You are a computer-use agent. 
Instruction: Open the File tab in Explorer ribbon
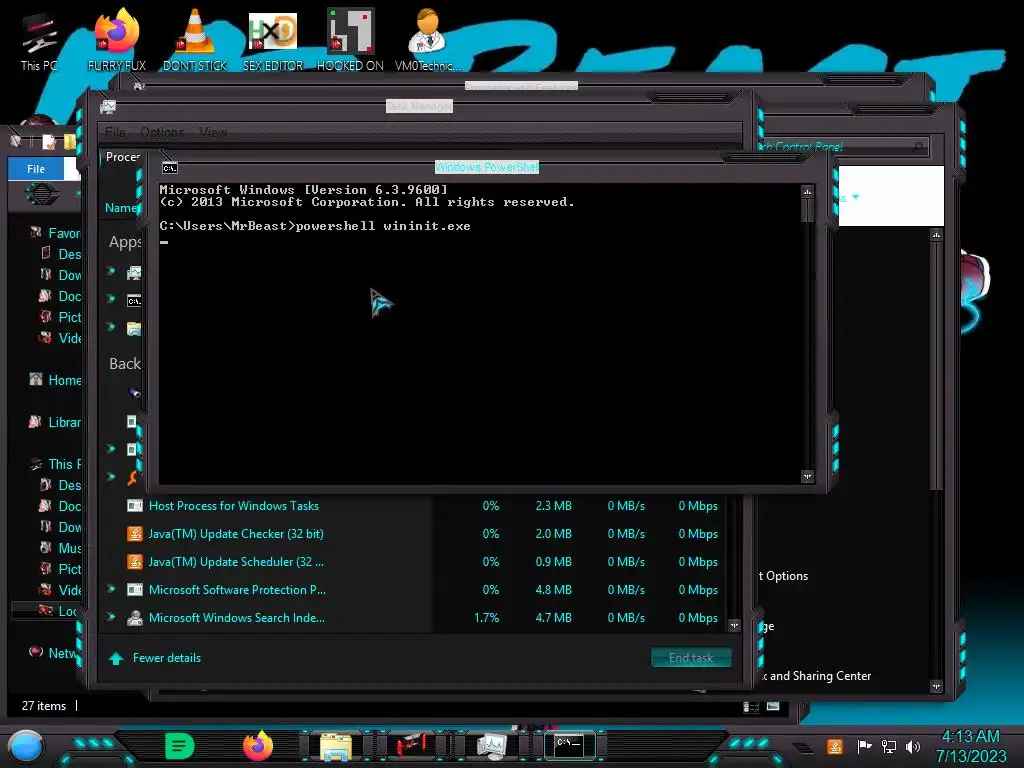(x=36, y=168)
